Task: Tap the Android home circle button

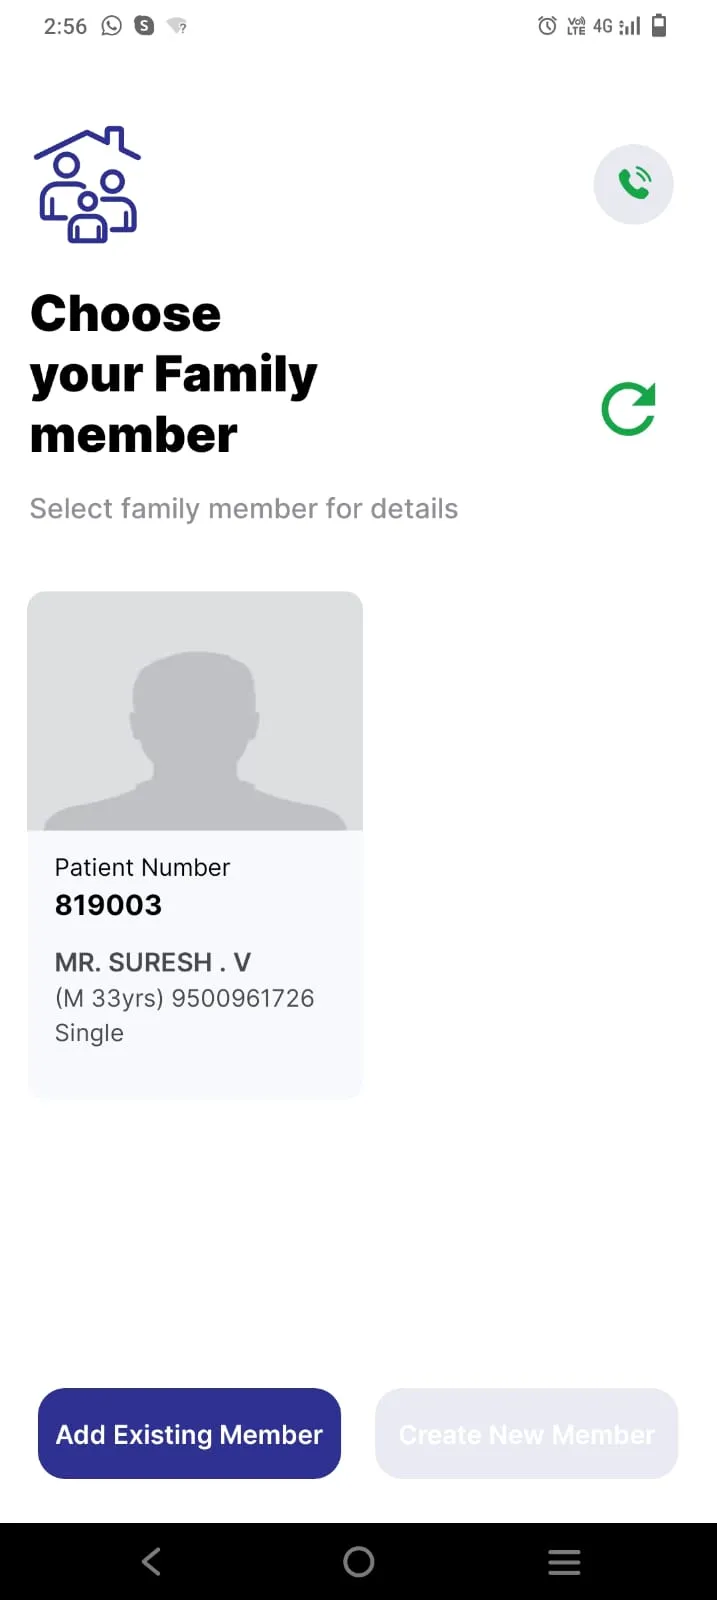Action: click(x=359, y=1561)
